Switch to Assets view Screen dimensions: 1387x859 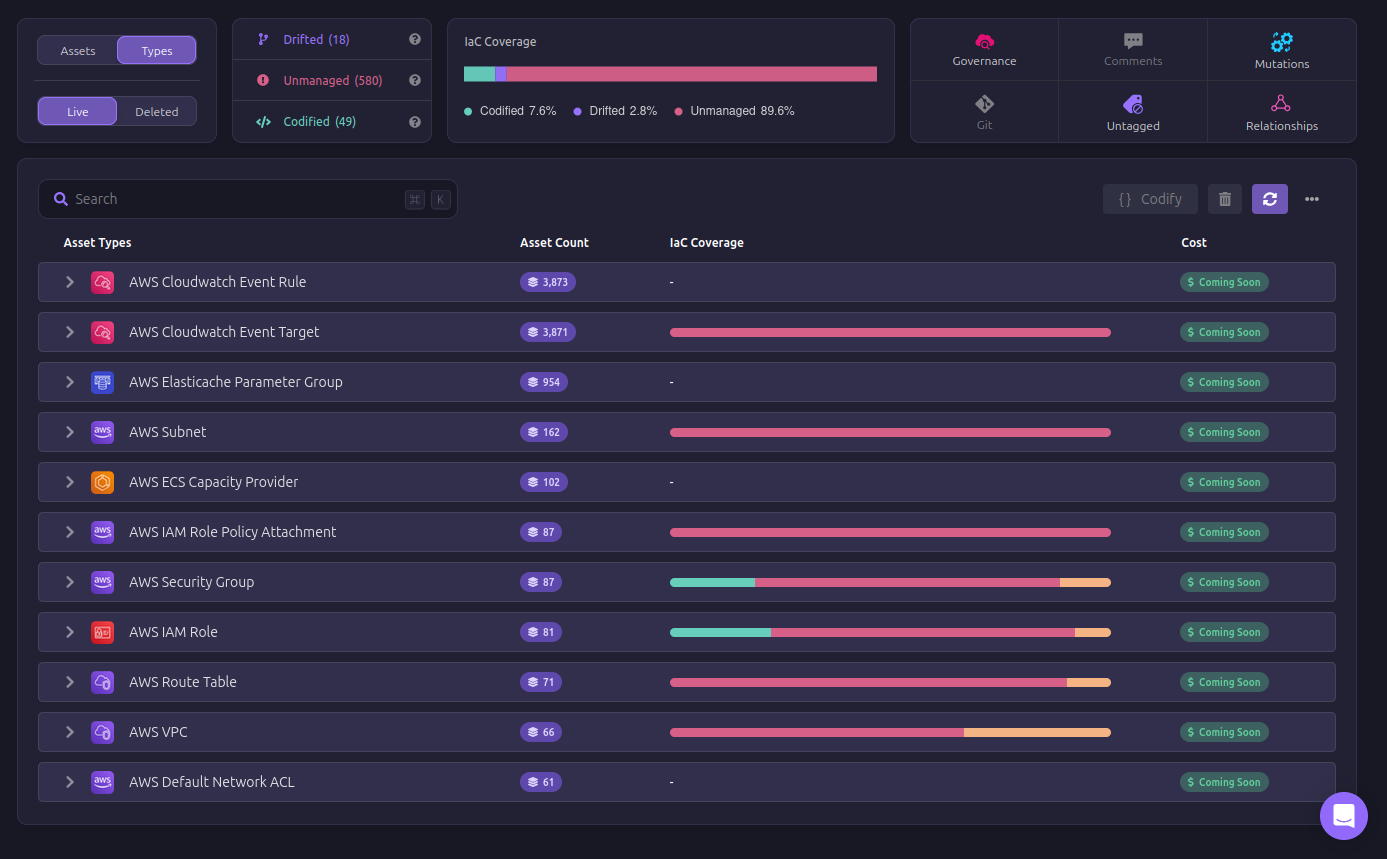tap(78, 51)
